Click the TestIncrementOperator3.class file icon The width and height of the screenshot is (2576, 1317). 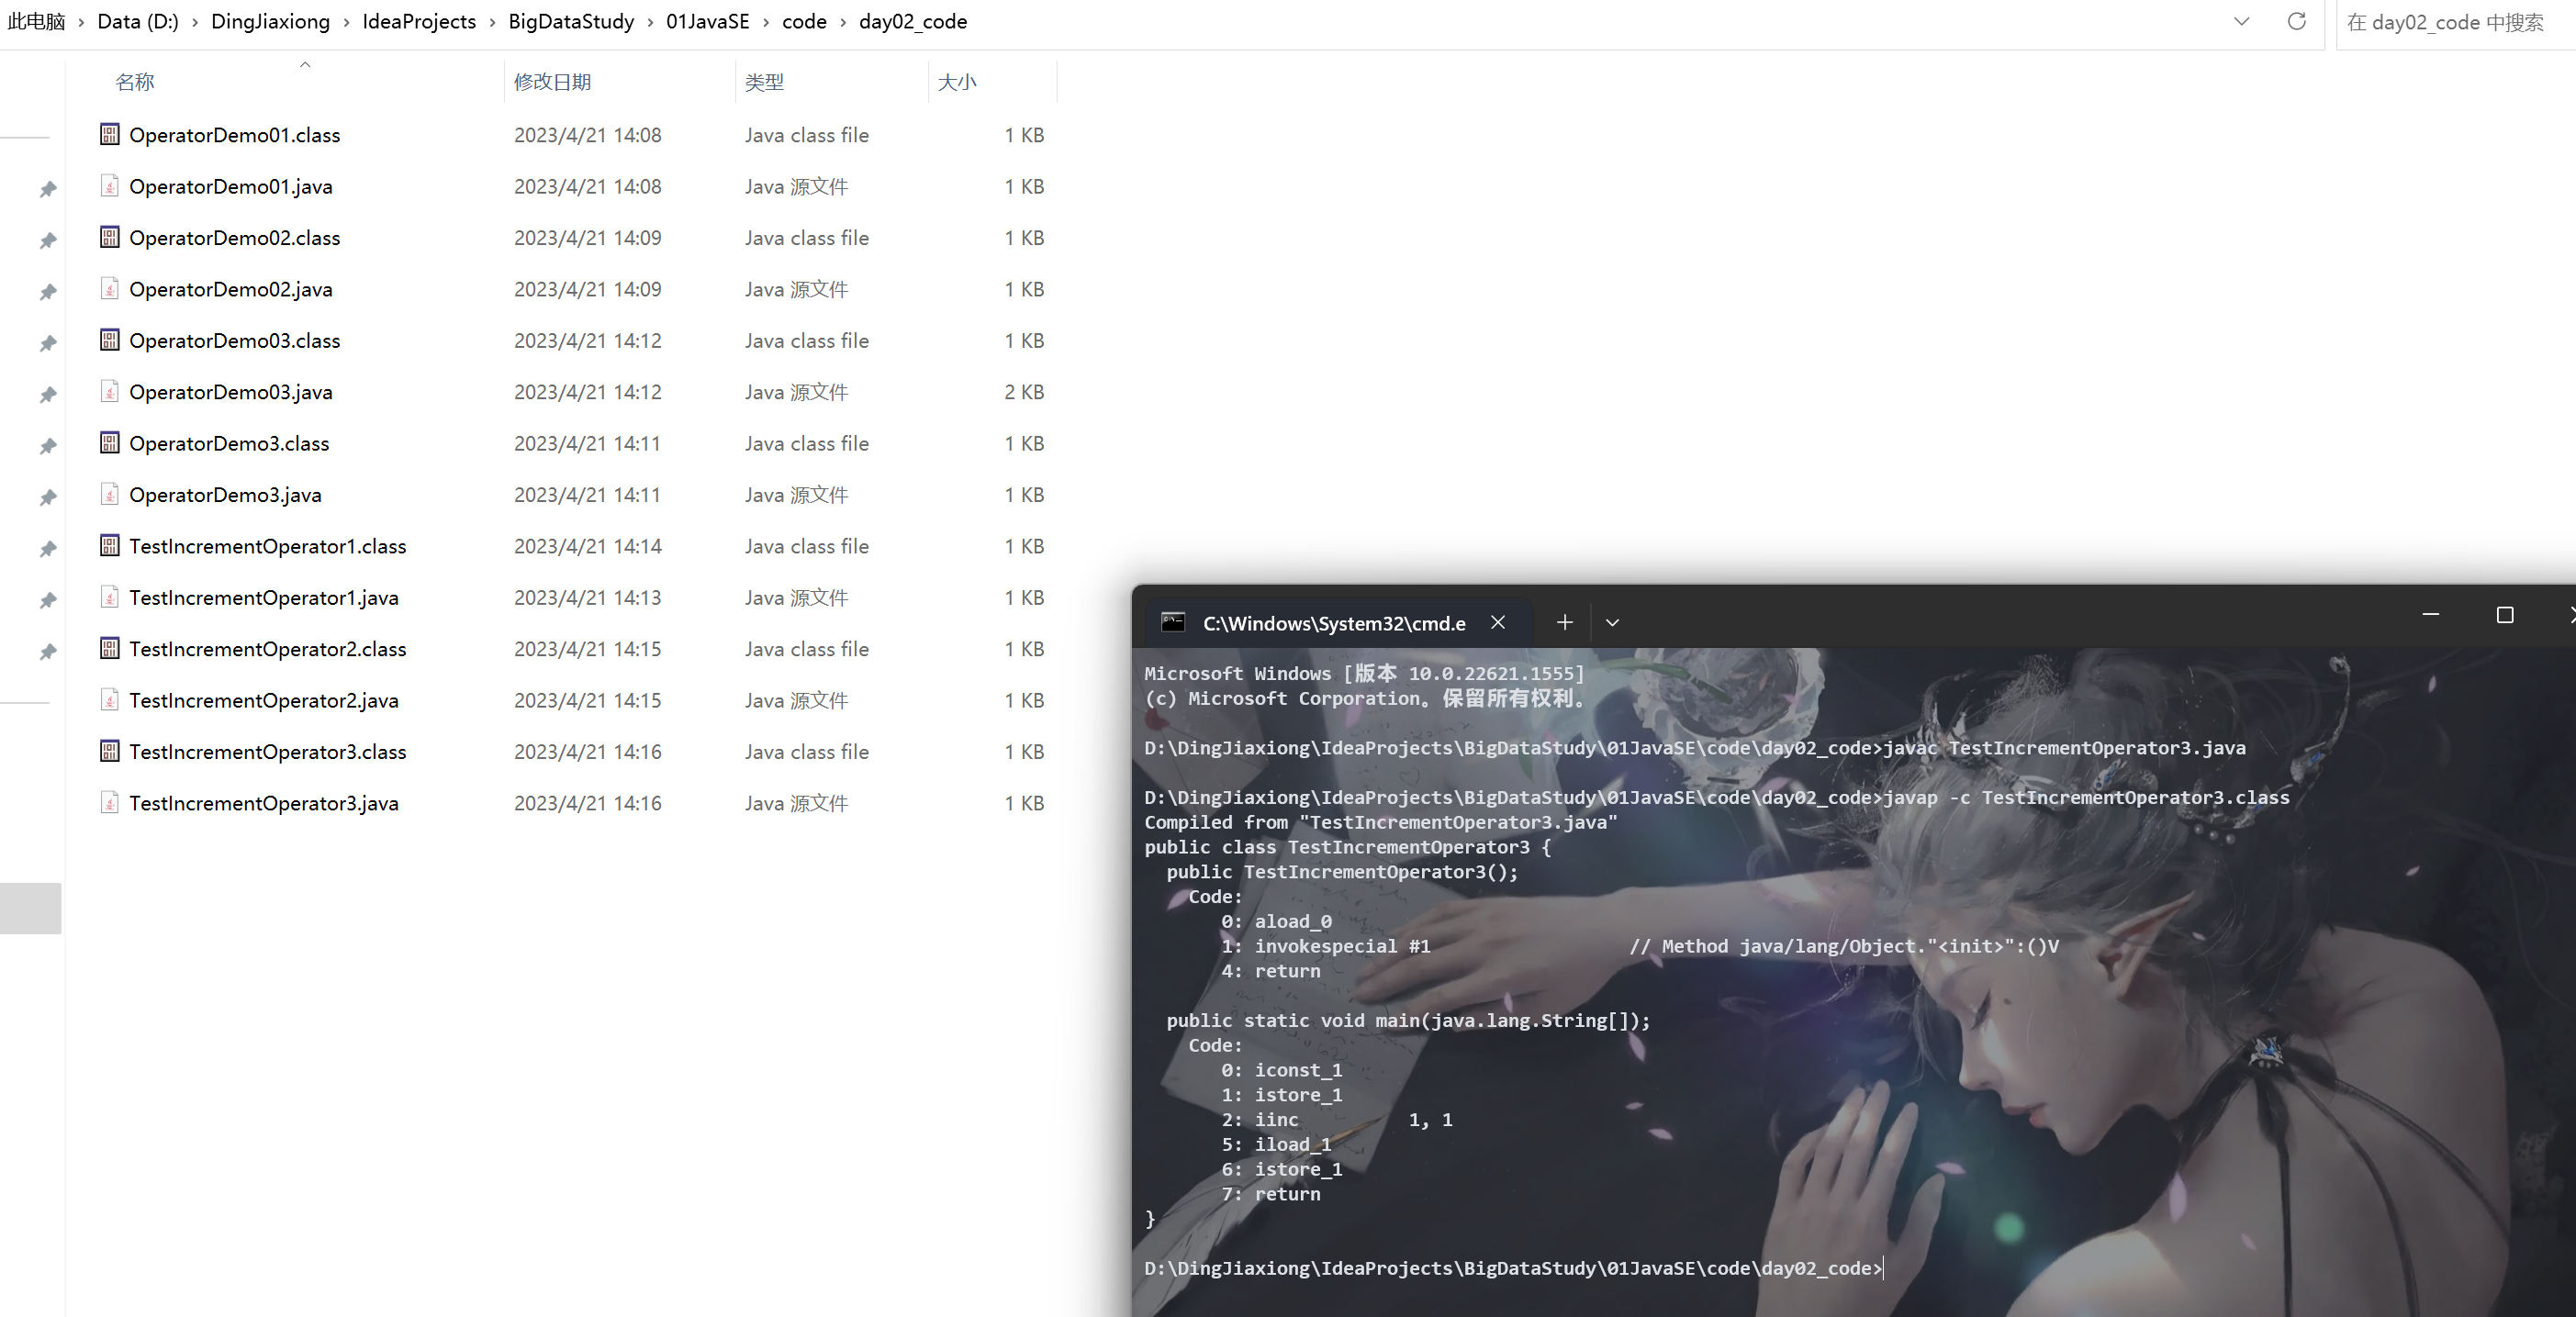point(110,751)
